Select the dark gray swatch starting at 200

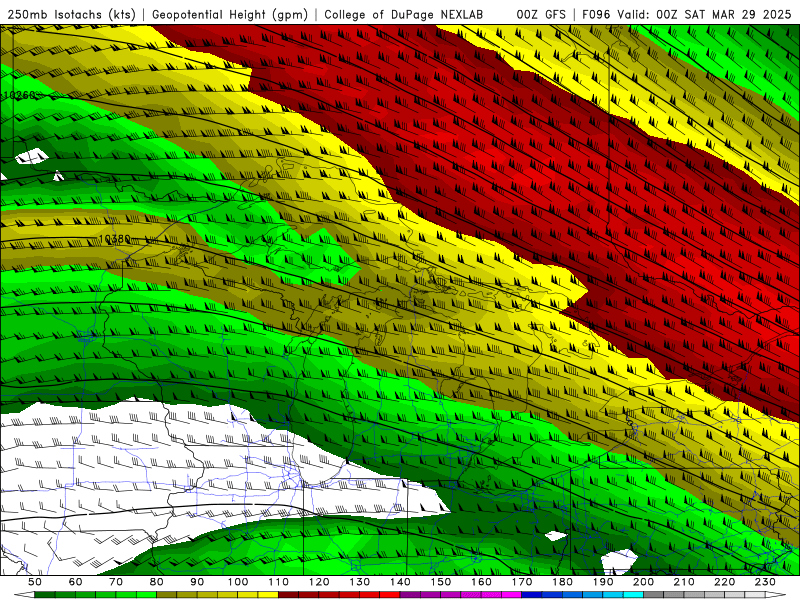pyautogui.click(x=654, y=595)
